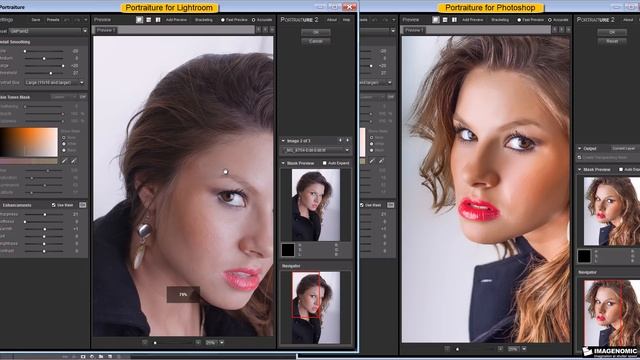The height and width of the screenshot is (360, 640).
Task: Select vertical split preview in Lightroom window
Action: (158, 20)
